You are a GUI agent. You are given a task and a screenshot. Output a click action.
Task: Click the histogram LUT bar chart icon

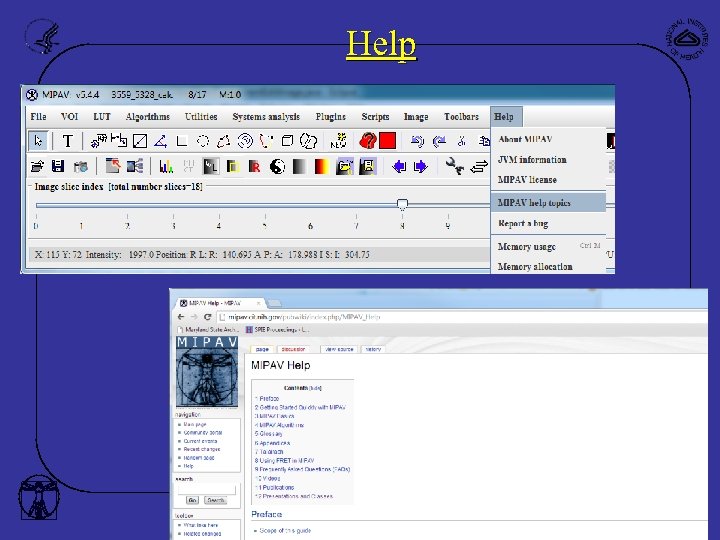point(166,166)
